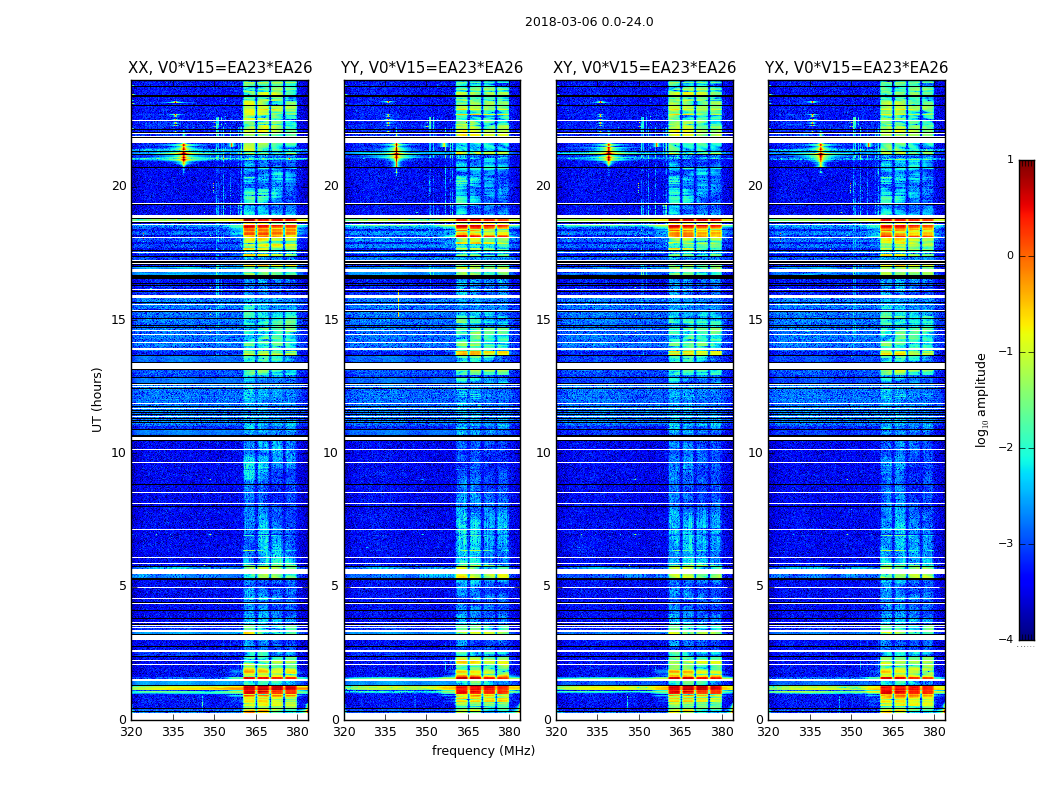Pick the dark red top of the colorbar
The height and width of the screenshot is (800, 1050).
(x=1026, y=165)
